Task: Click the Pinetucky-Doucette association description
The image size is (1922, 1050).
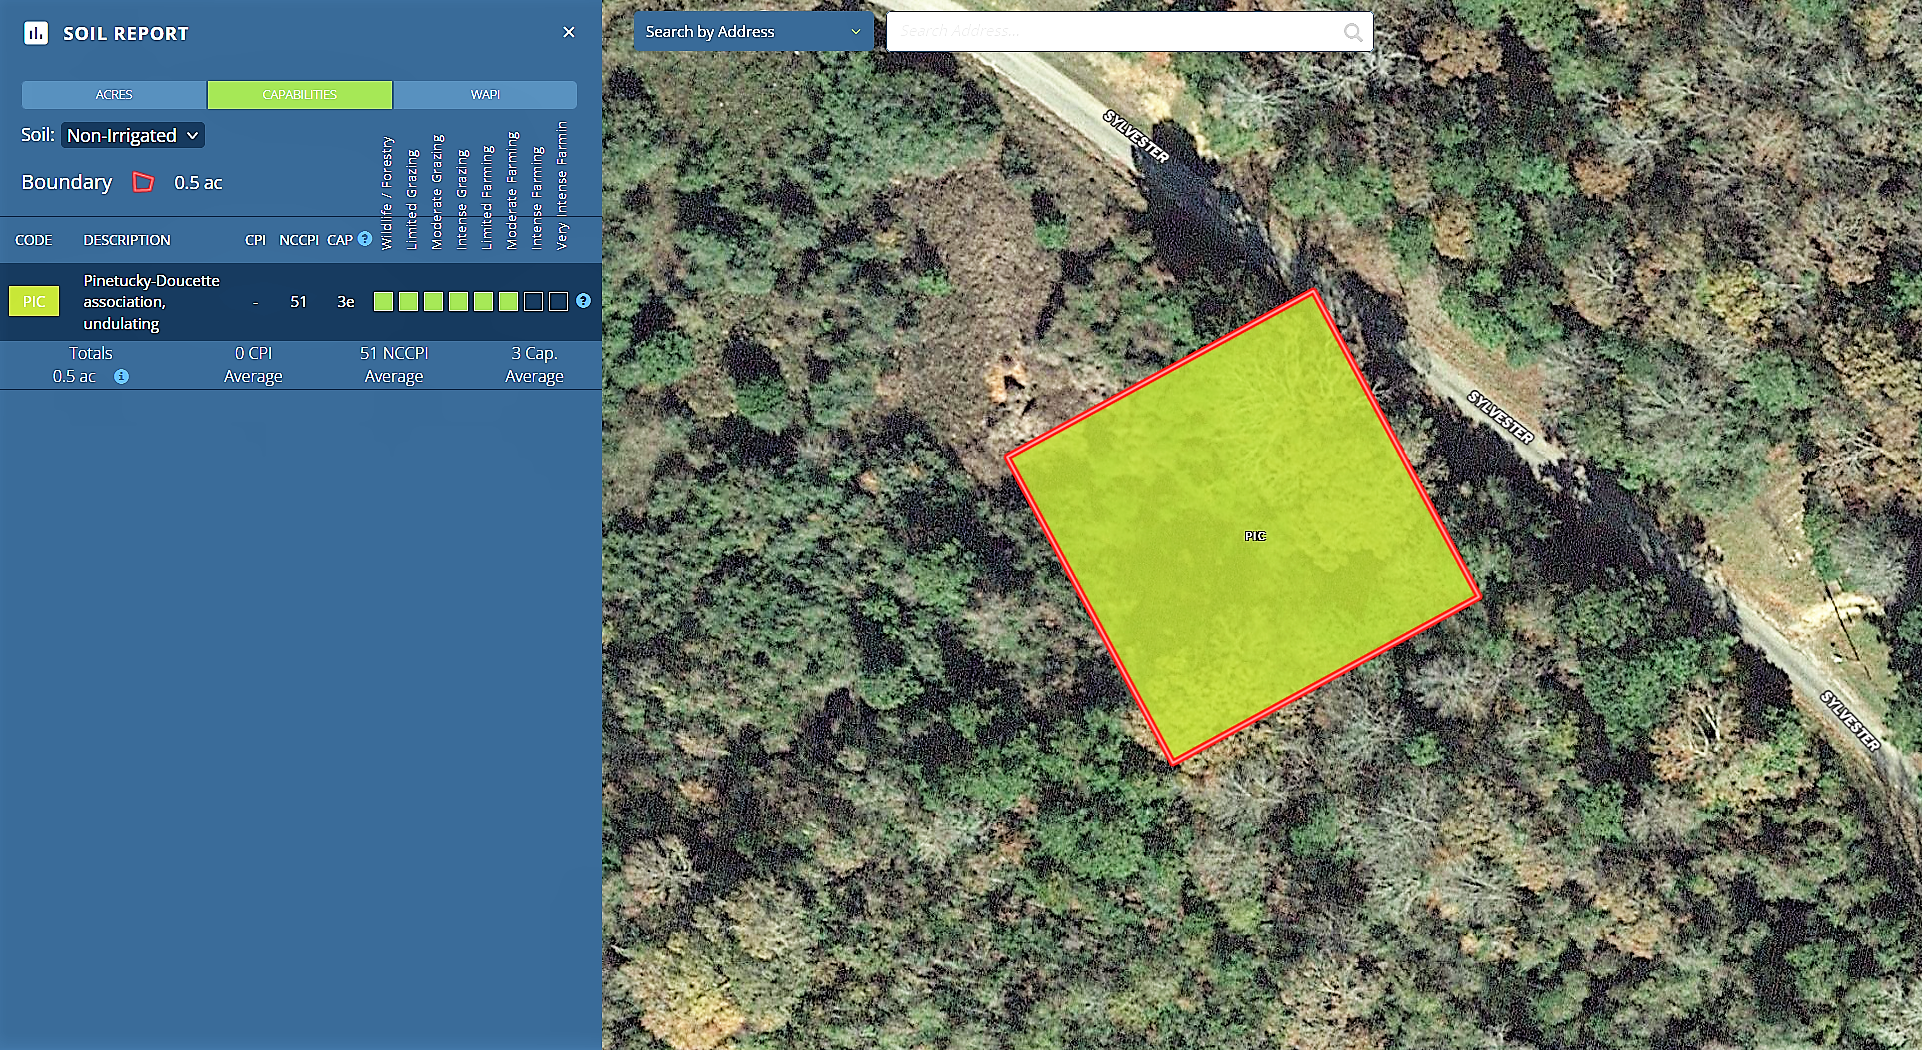Action: coord(152,302)
